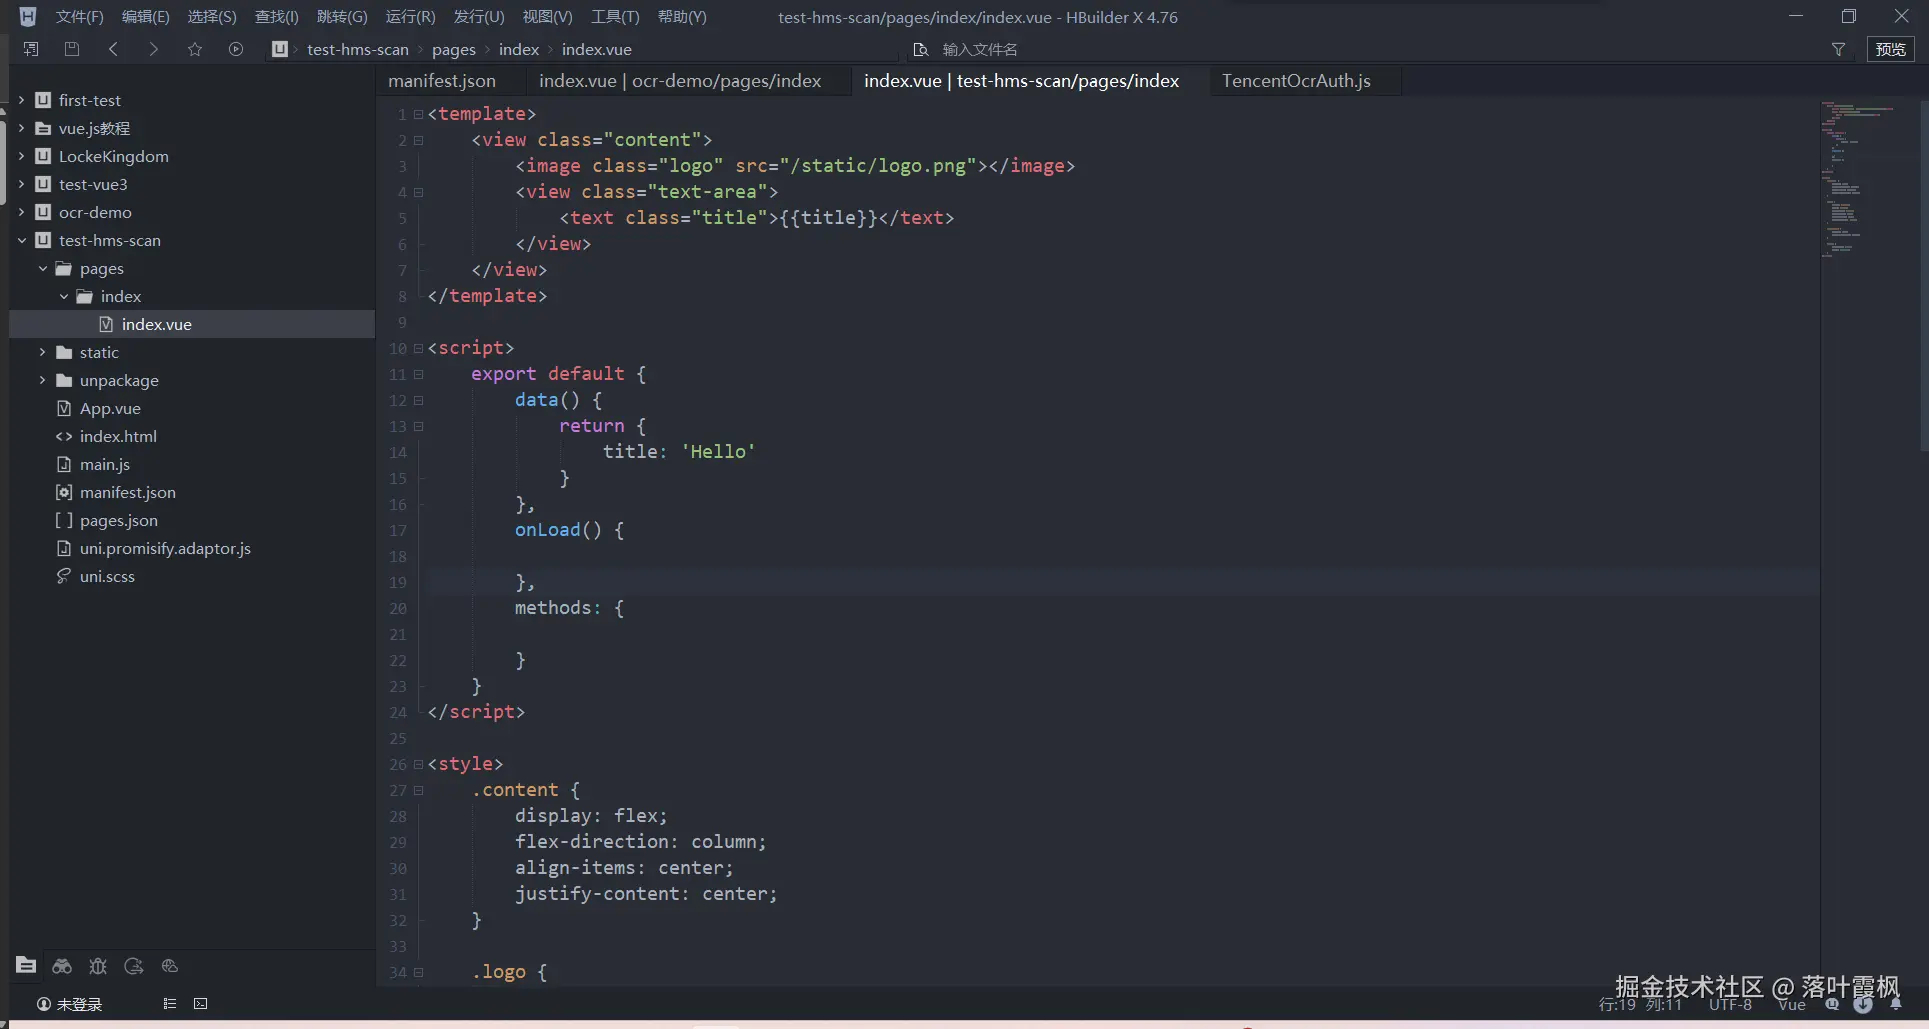Open the 运行(R) menu

(x=410, y=17)
